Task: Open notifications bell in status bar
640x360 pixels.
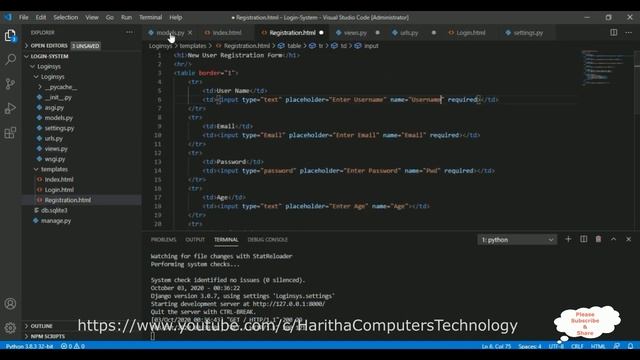Action: click(630, 346)
